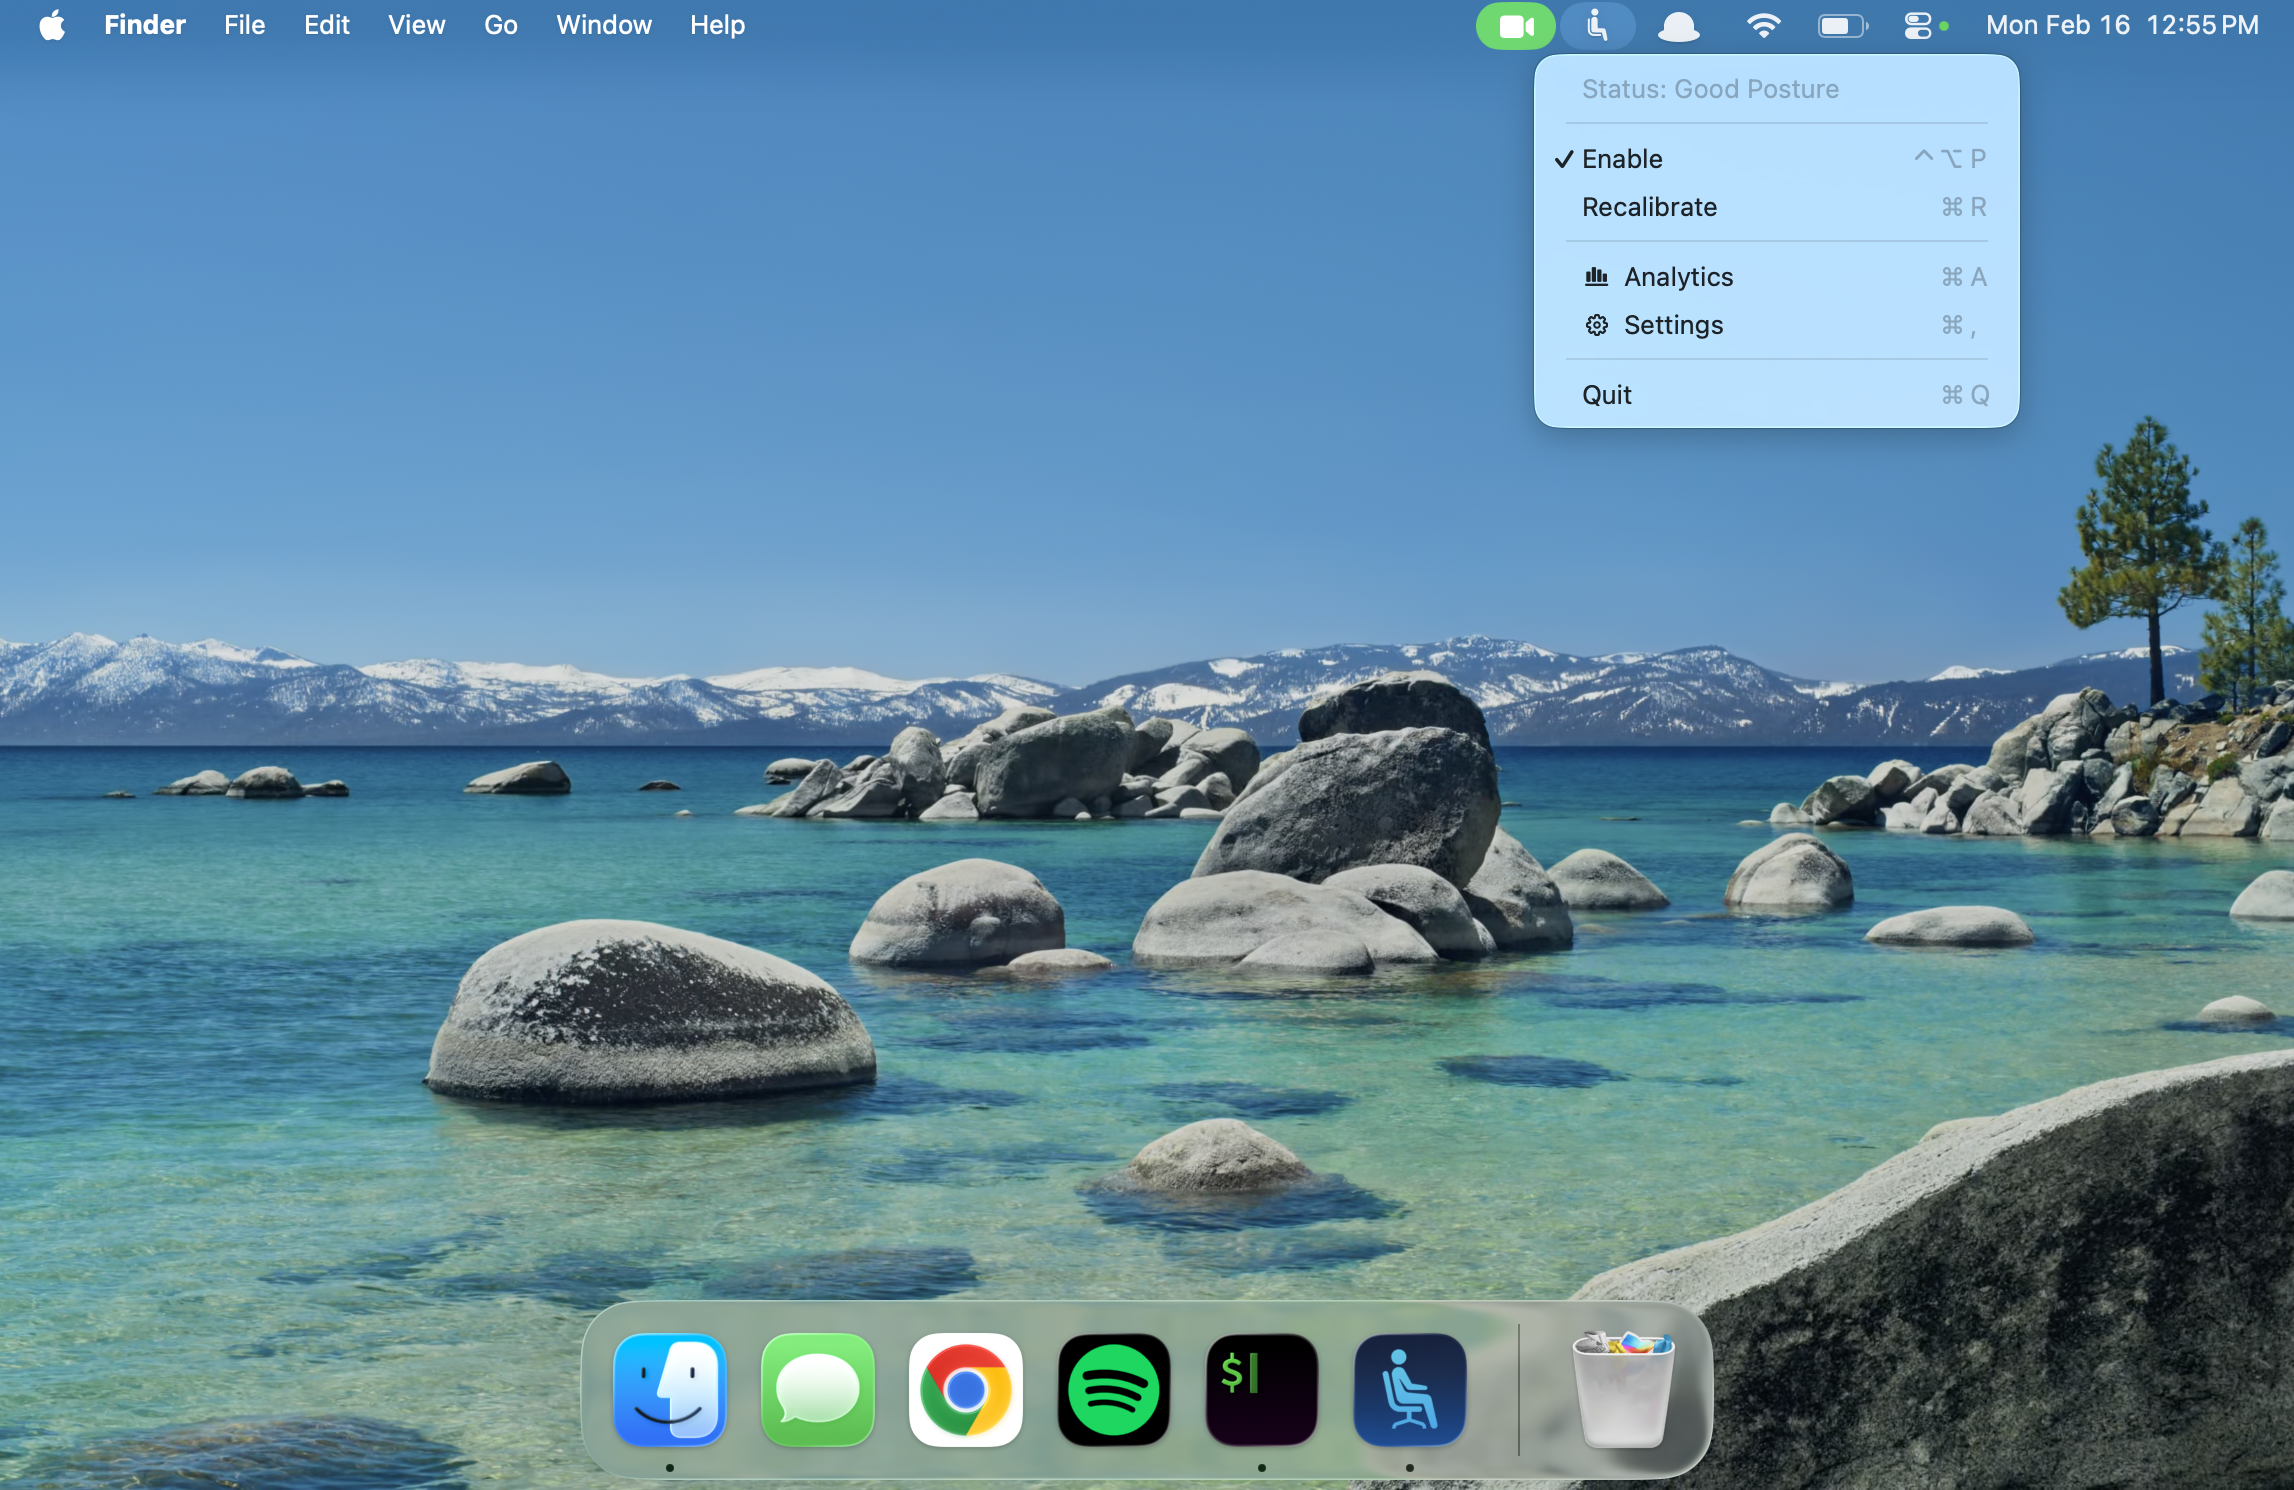Open Spotify from the Dock

tap(1113, 1390)
